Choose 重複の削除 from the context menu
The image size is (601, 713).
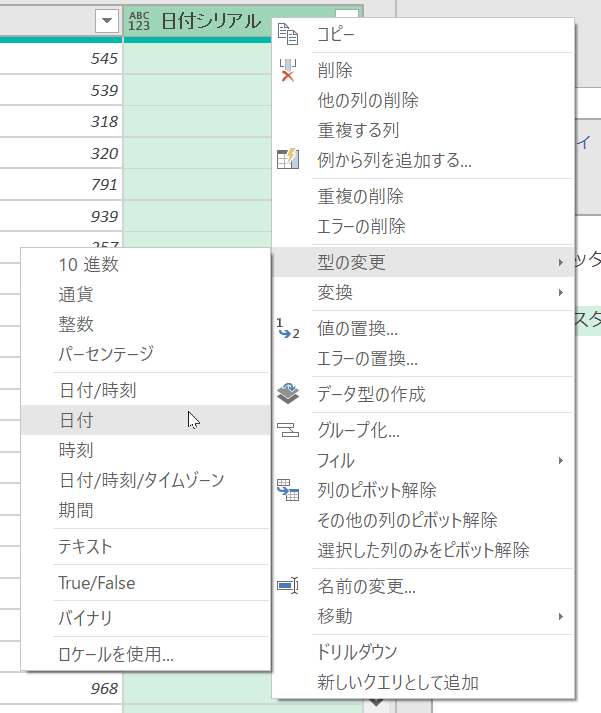click(x=360, y=197)
